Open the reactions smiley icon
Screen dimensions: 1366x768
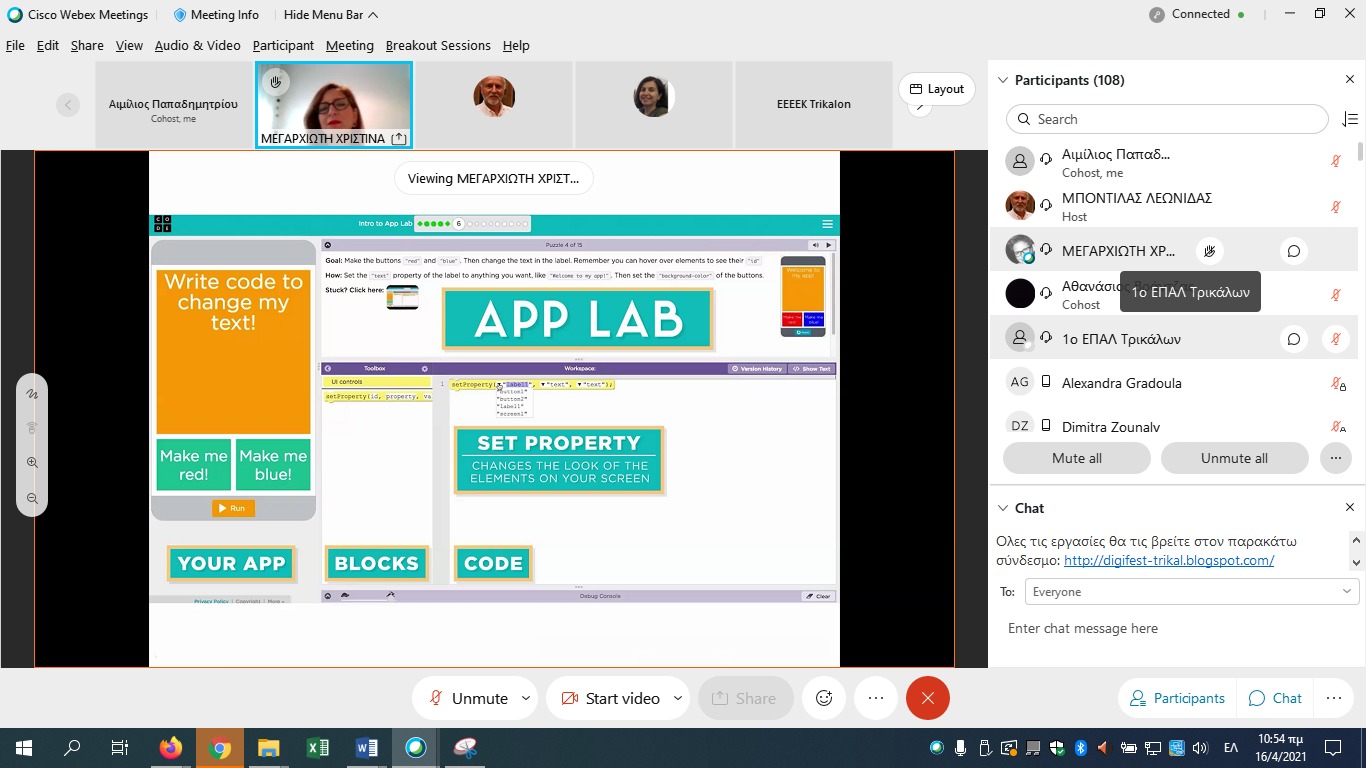[x=824, y=698]
